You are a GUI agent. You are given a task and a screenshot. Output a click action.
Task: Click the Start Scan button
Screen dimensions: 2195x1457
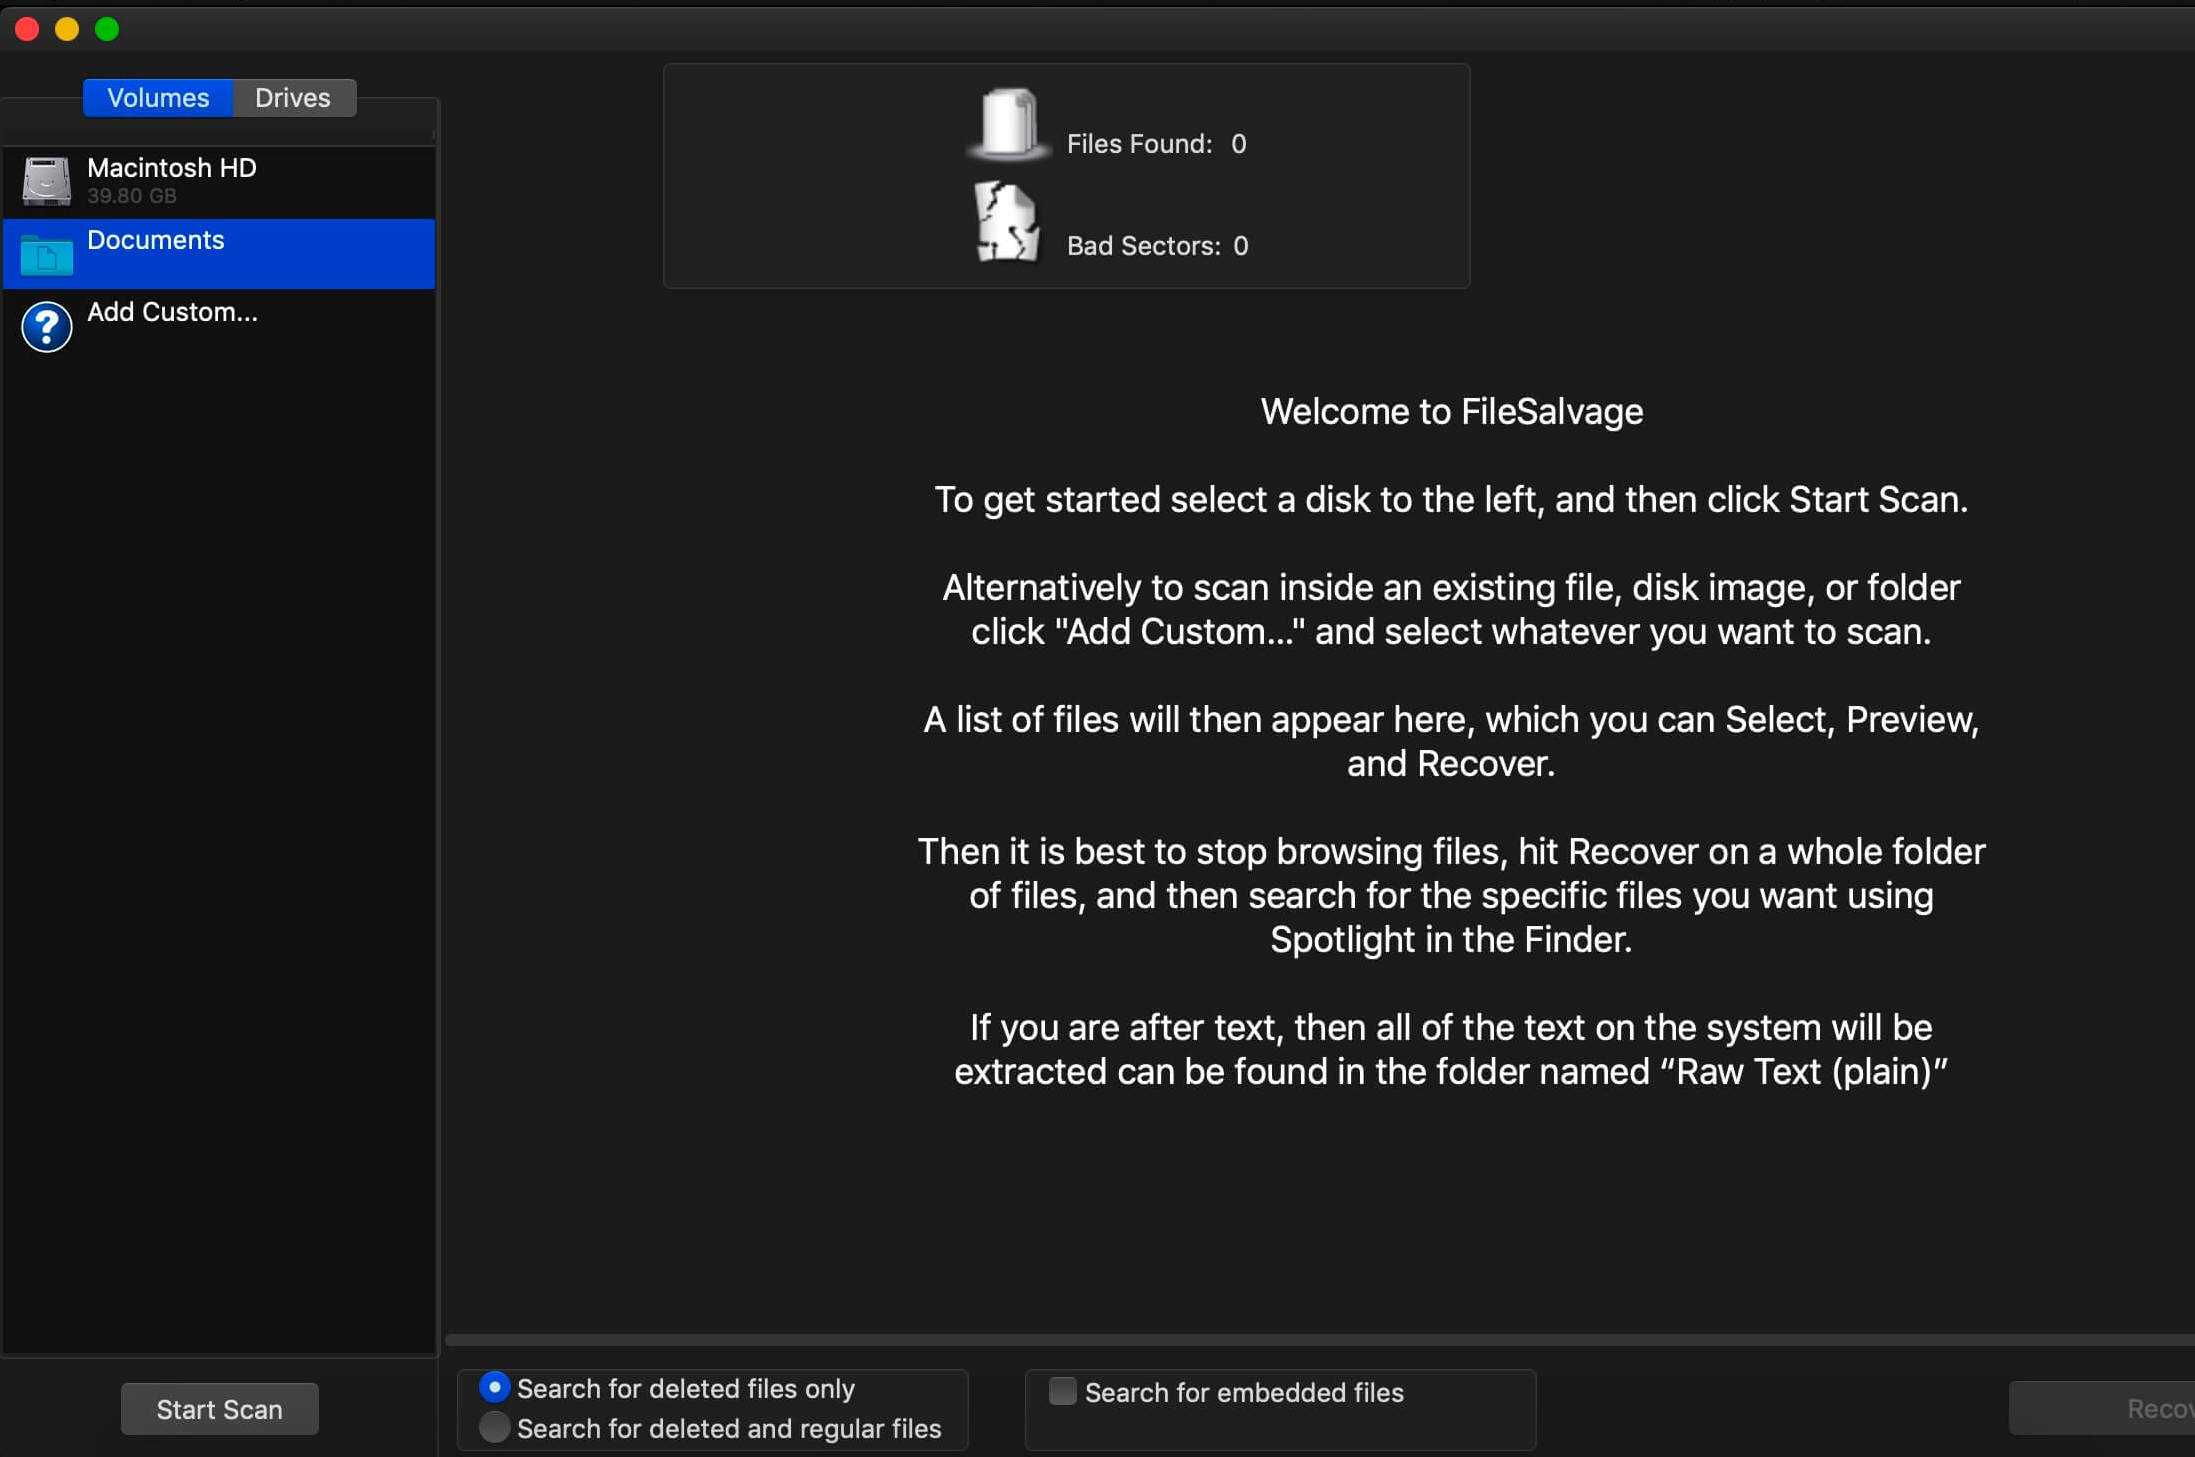point(220,1409)
